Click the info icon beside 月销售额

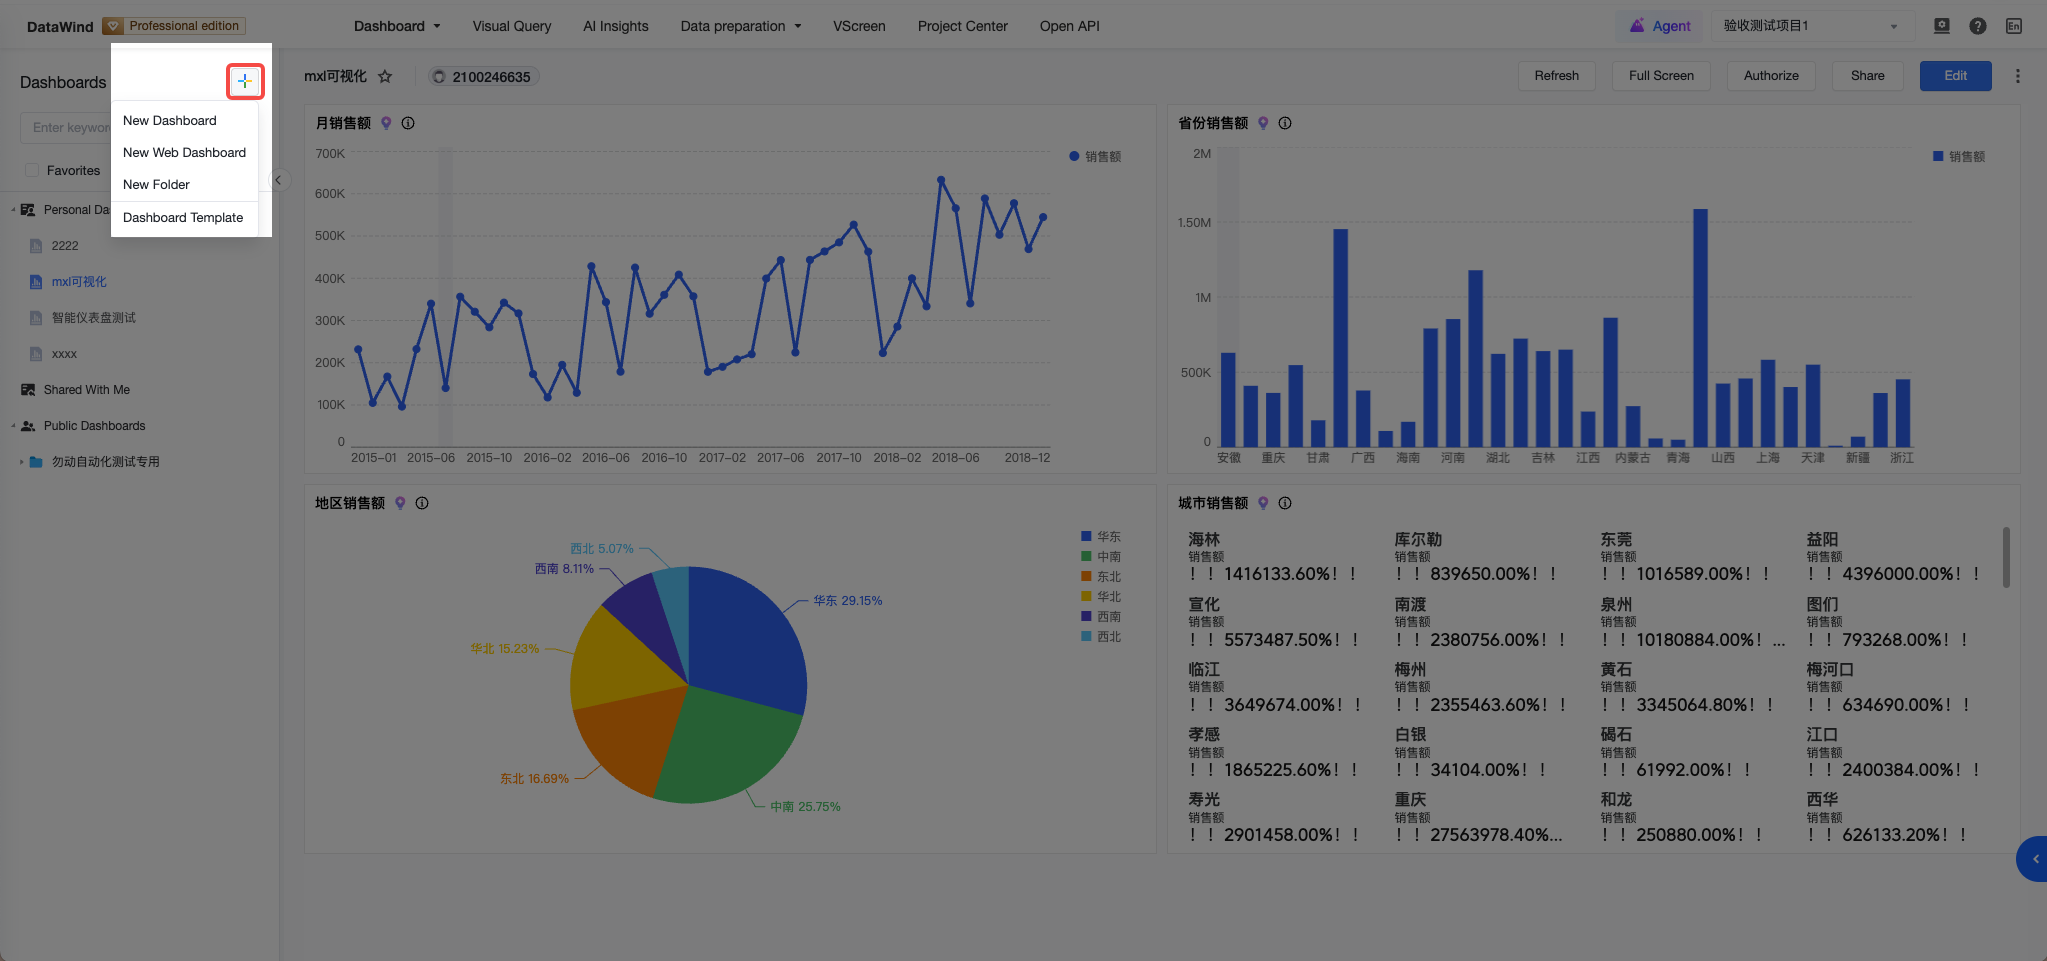[408, 123]
